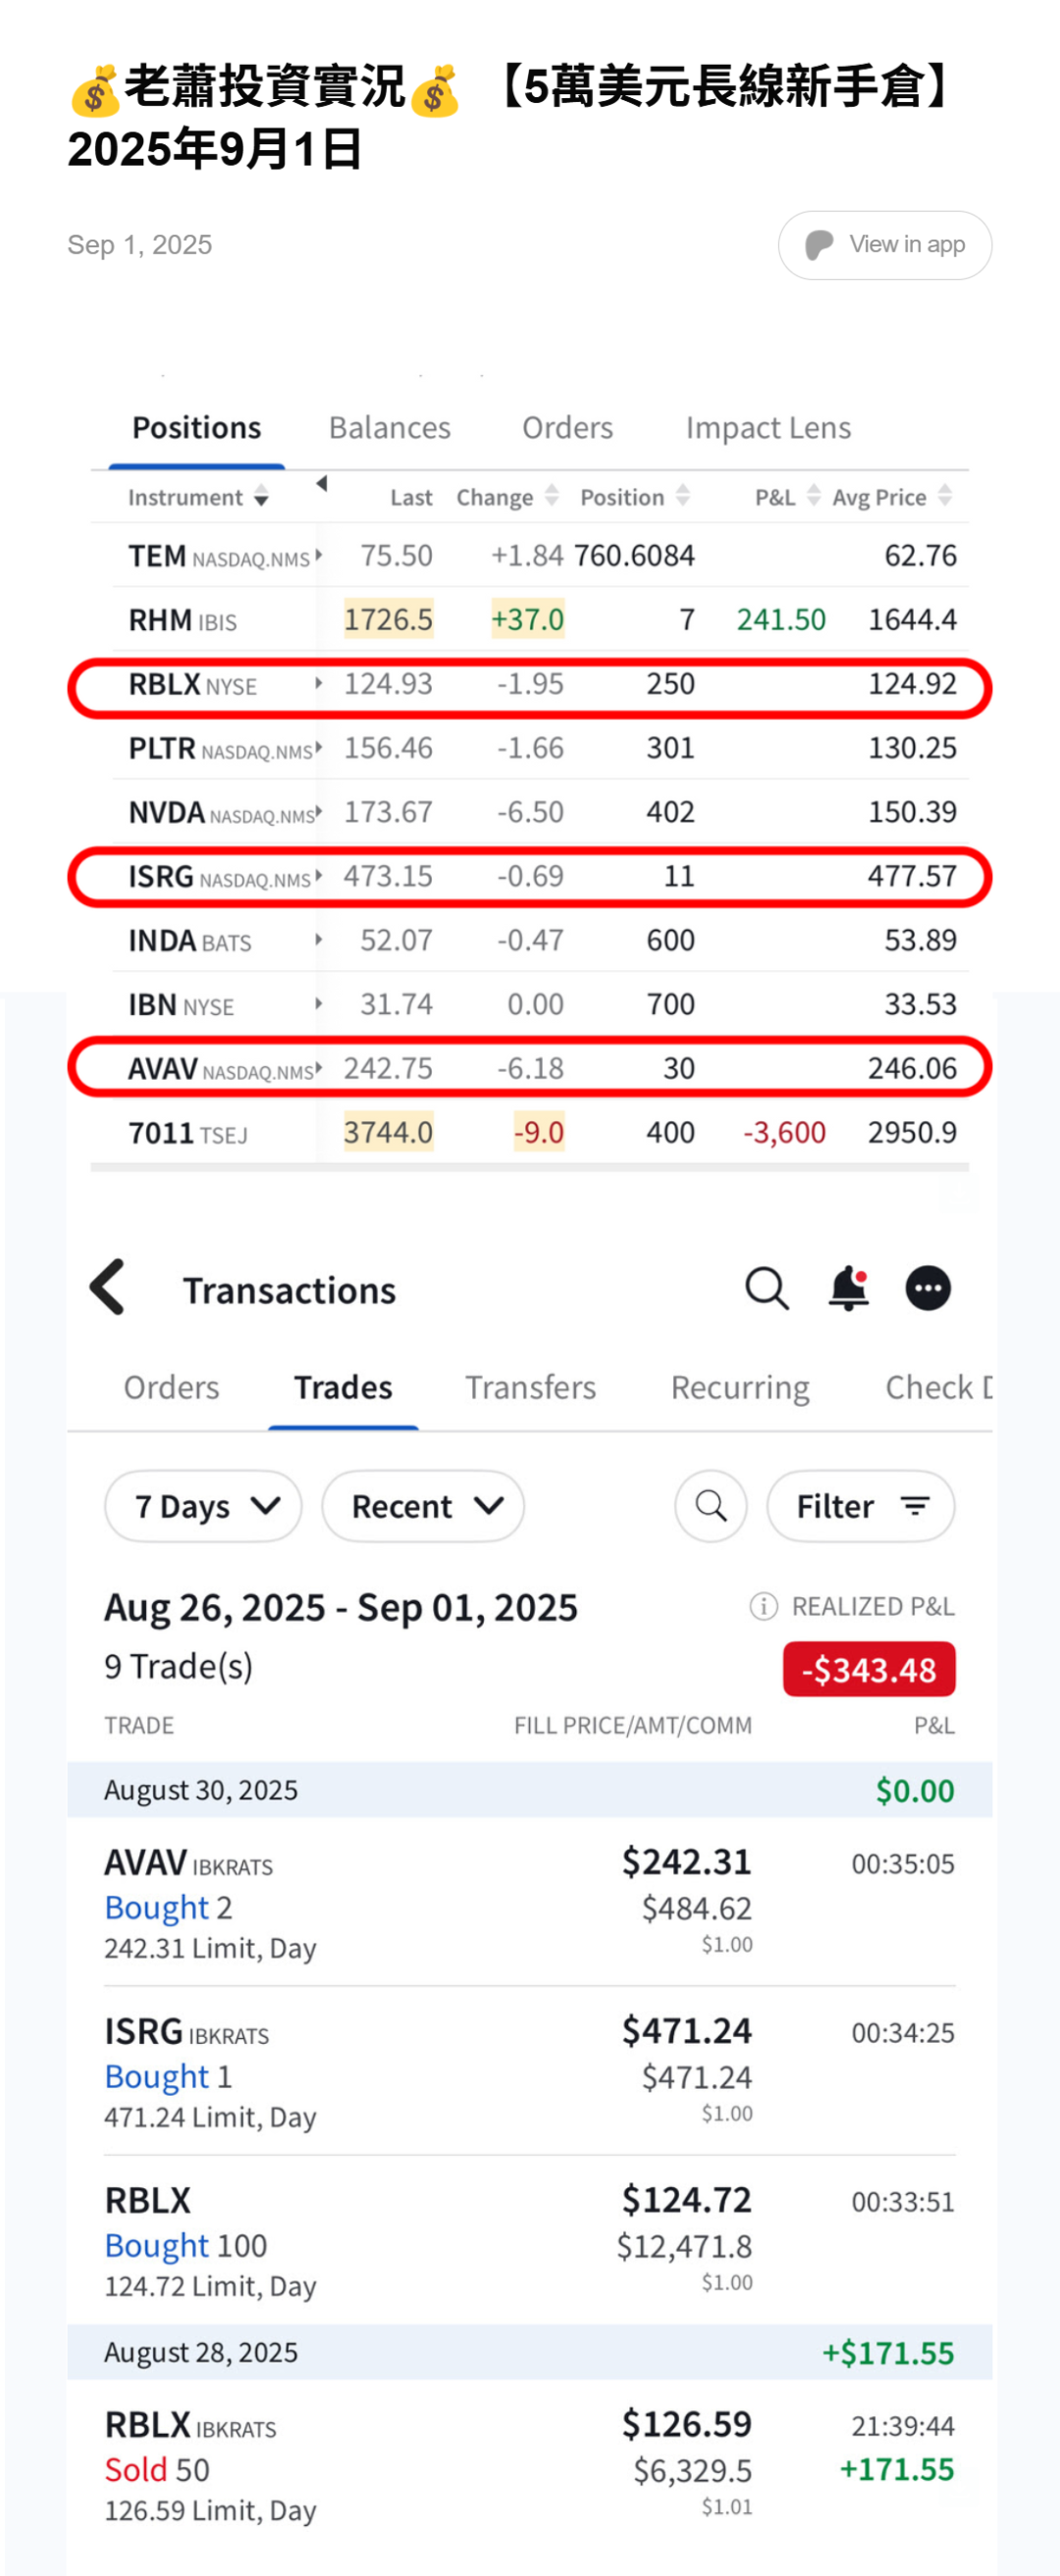Image resolution: width=1060 pixels, height=2576 pixels.
Task: Collapse the instrument column with the left triangle
Action: tap(322, 484)
